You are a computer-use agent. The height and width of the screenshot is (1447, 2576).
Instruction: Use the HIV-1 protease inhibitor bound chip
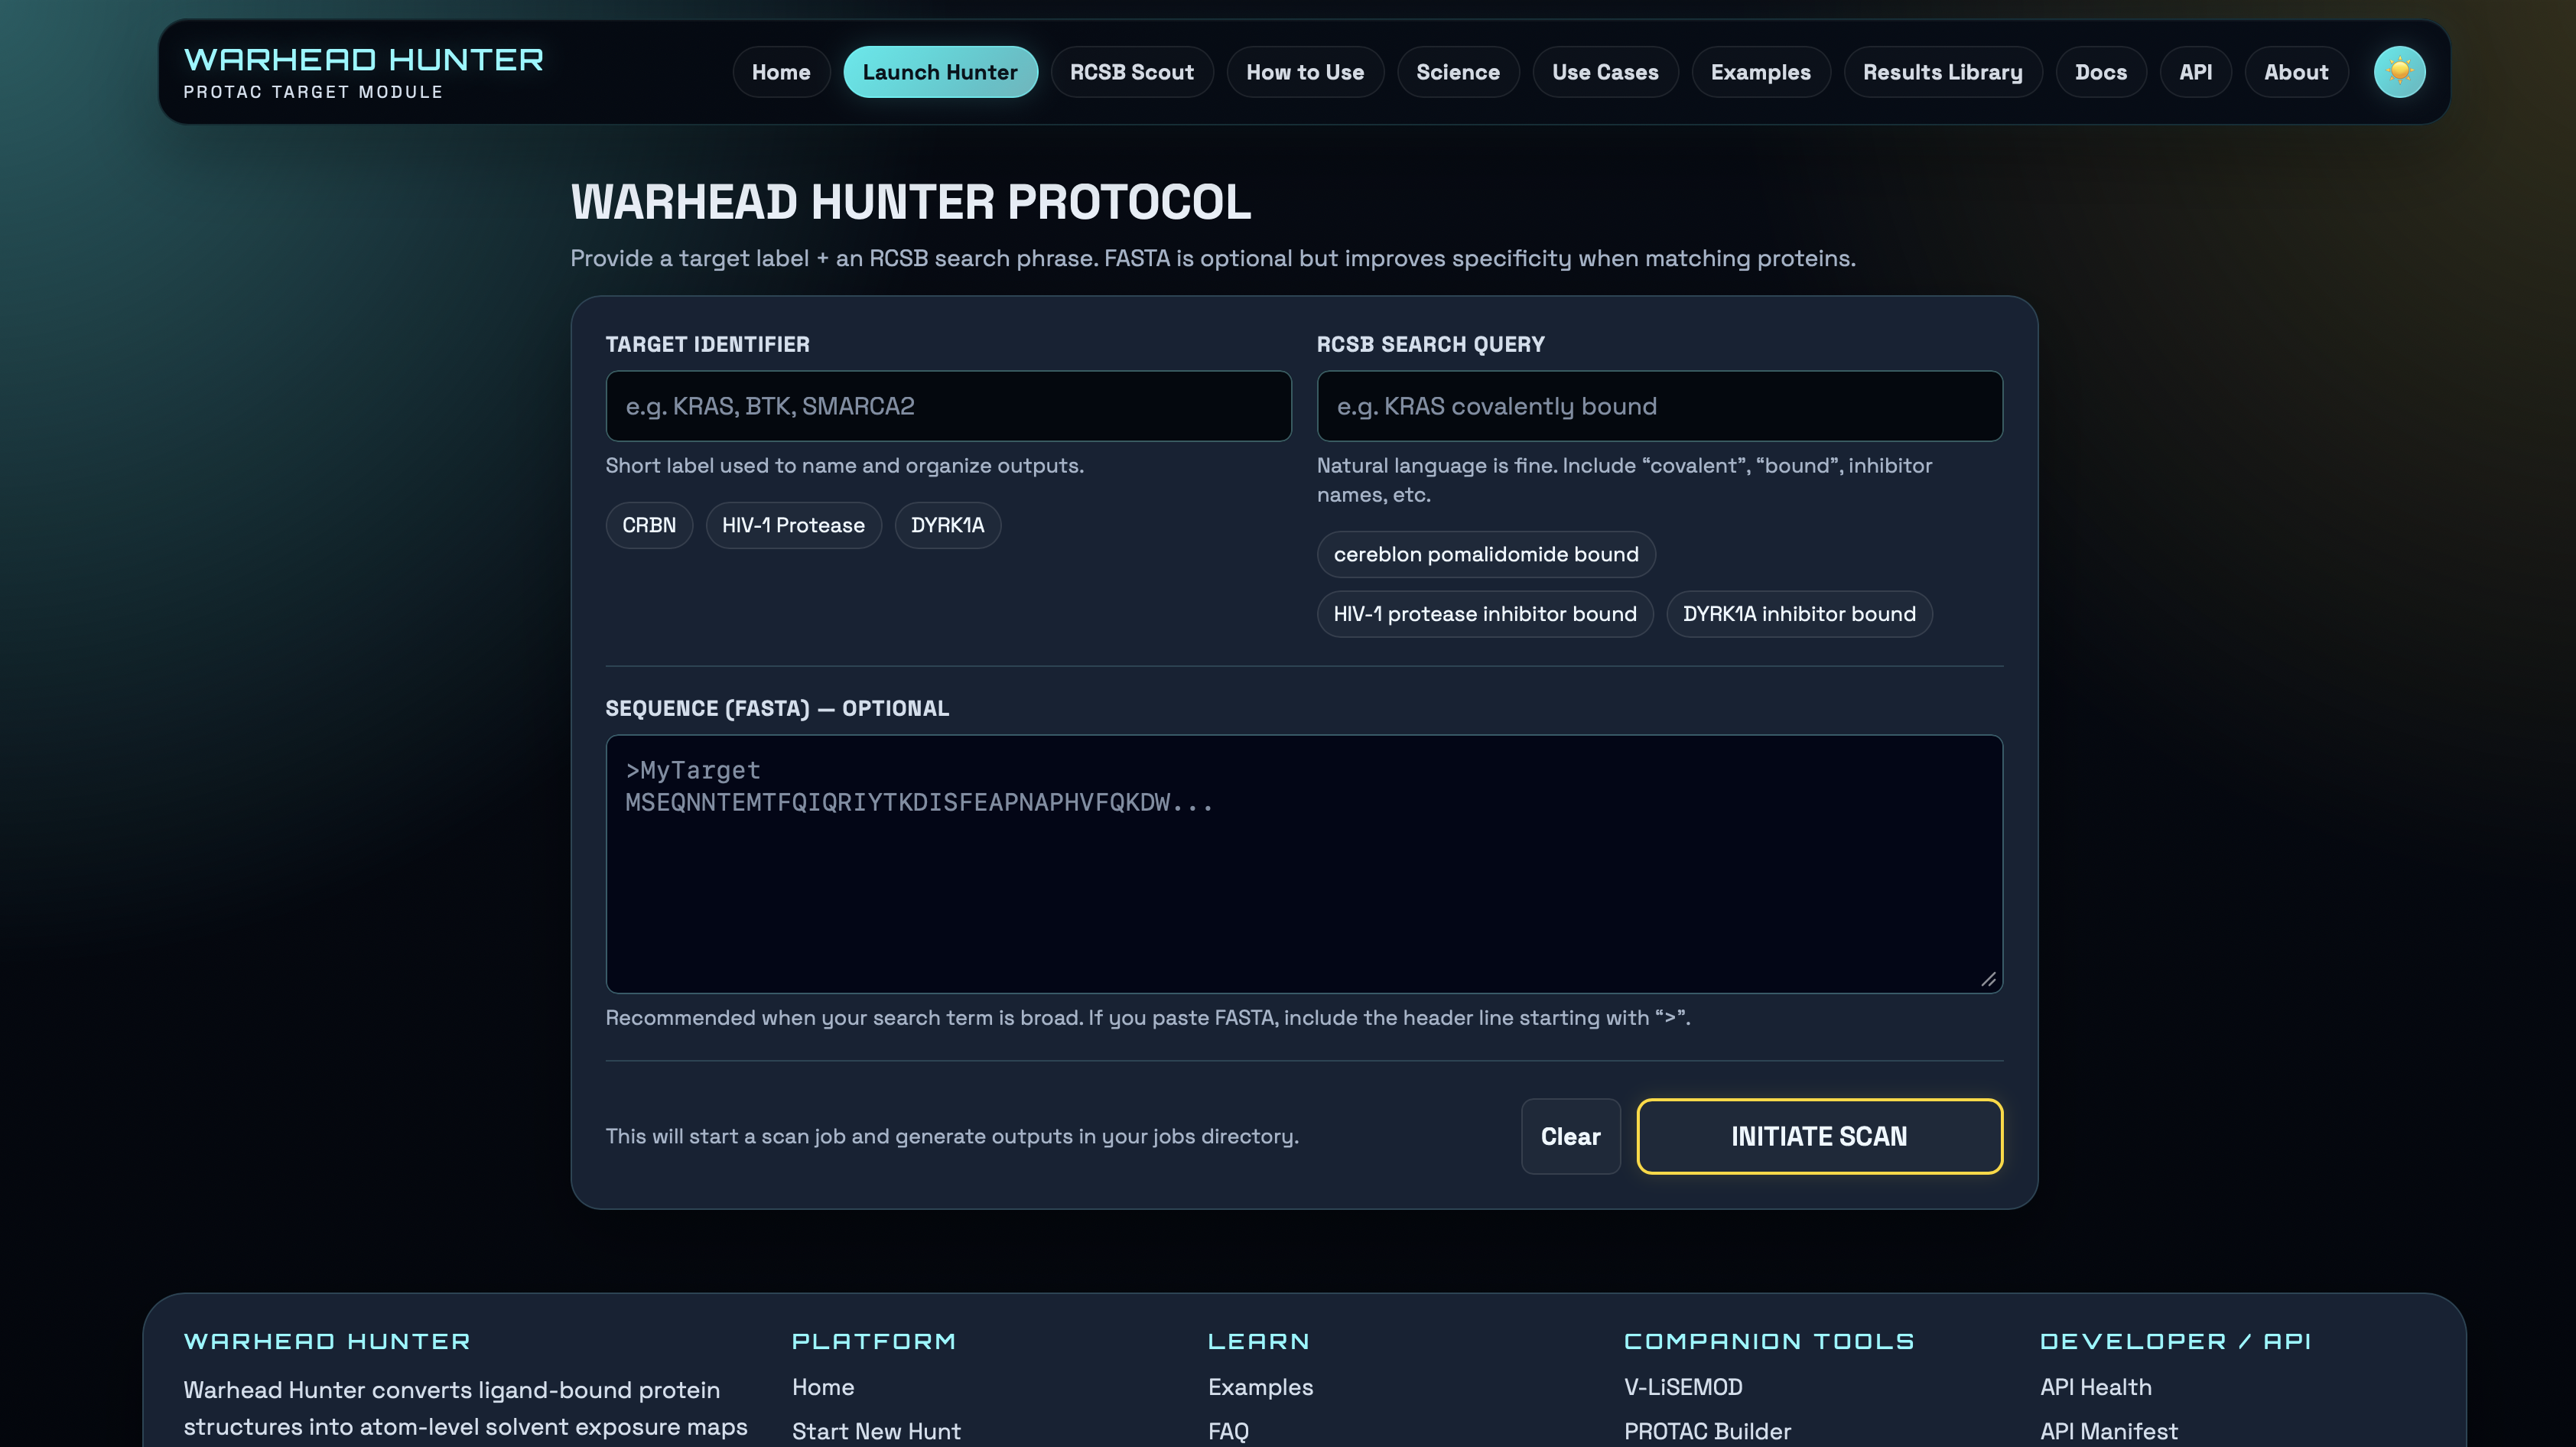click(x=1485, y=614)
